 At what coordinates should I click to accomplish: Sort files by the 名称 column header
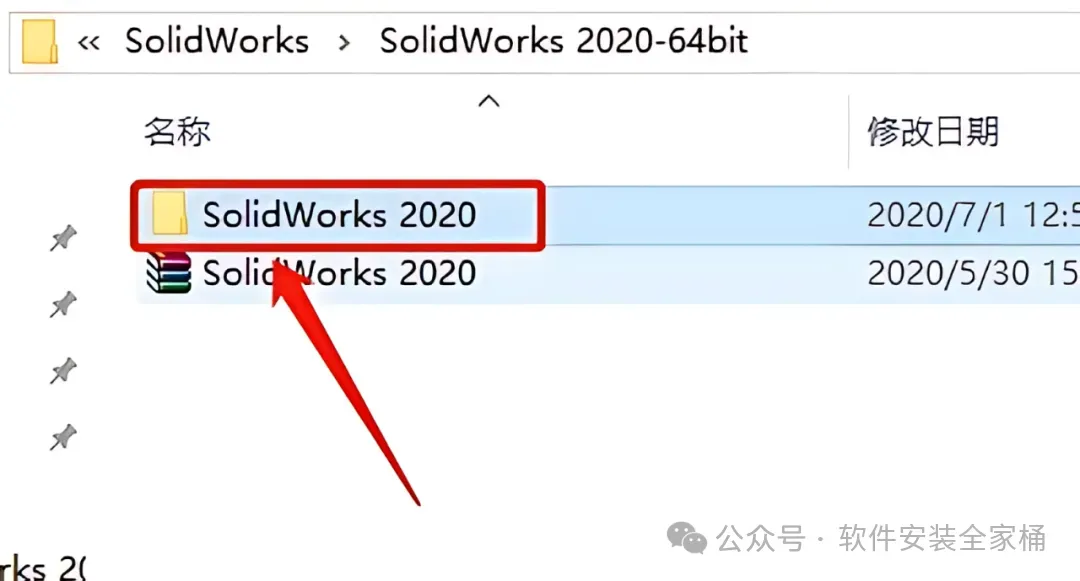[x=177, y=131]
